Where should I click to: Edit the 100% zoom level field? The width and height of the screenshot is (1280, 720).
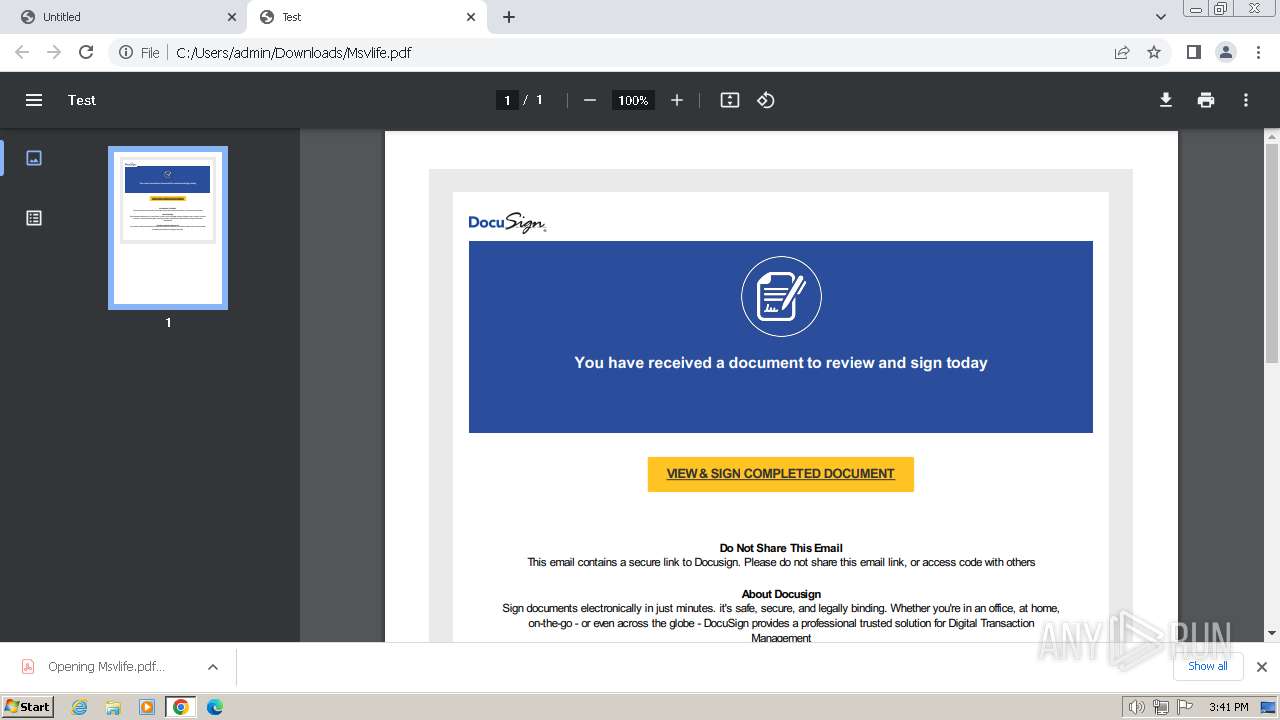tap(633, 100)
